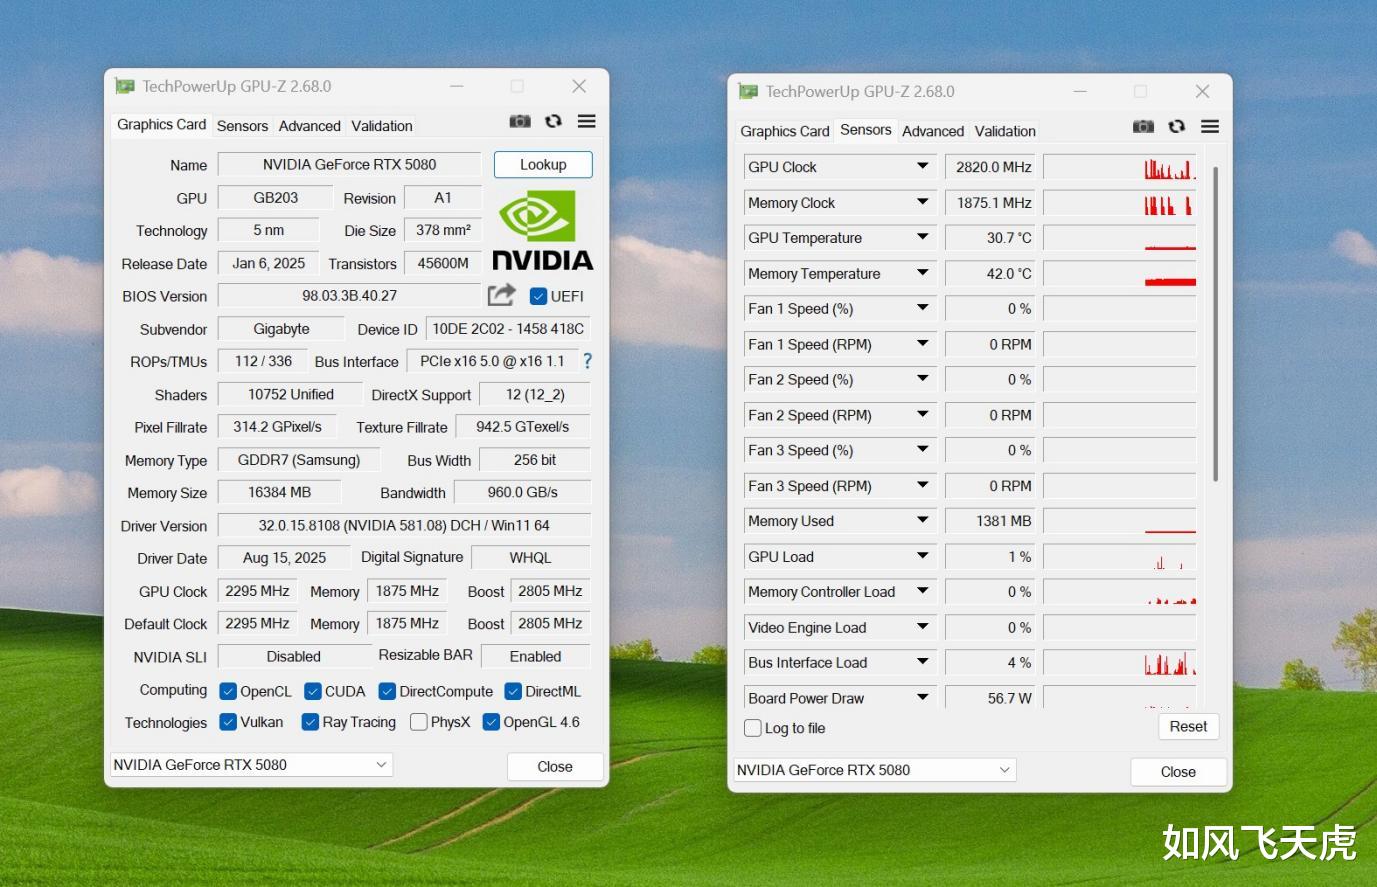Viewport: 1377px width, 887px height.
Task: Click Close button in the Graphics Card window
Action: (555, 767)
